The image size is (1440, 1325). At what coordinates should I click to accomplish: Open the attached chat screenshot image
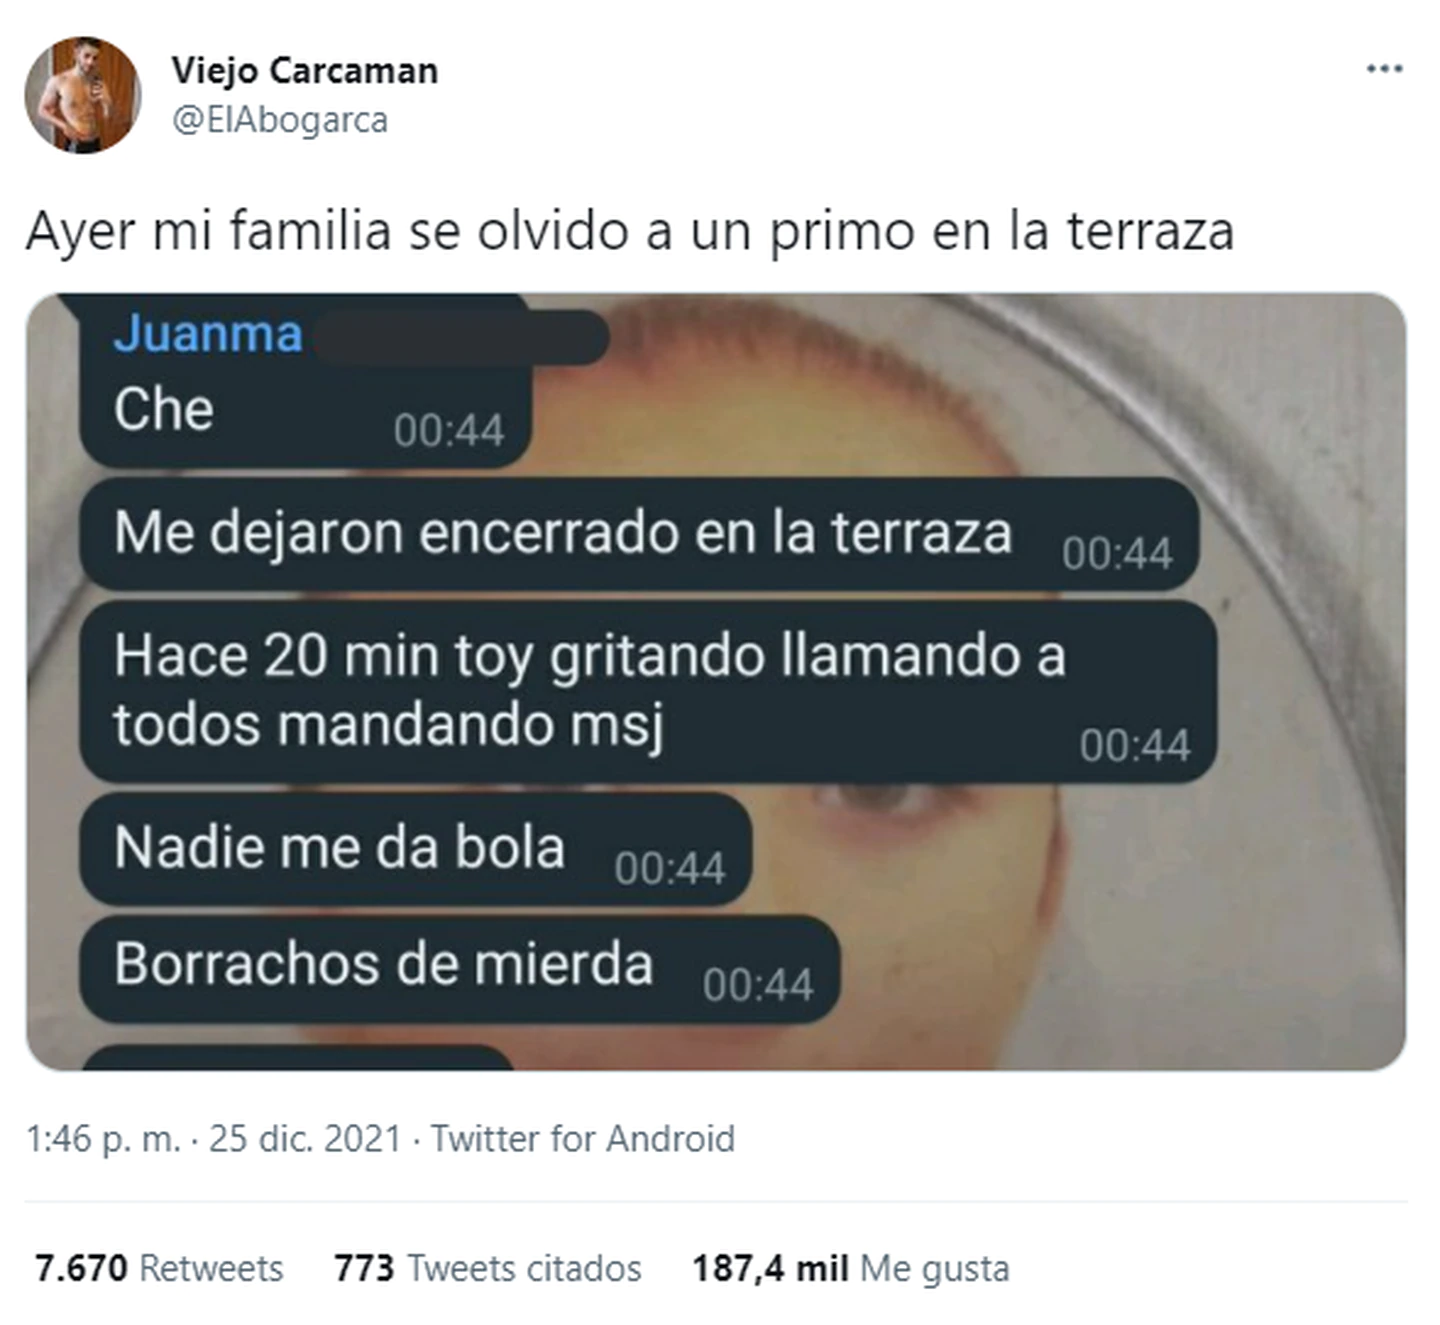(x=716, y=682)
